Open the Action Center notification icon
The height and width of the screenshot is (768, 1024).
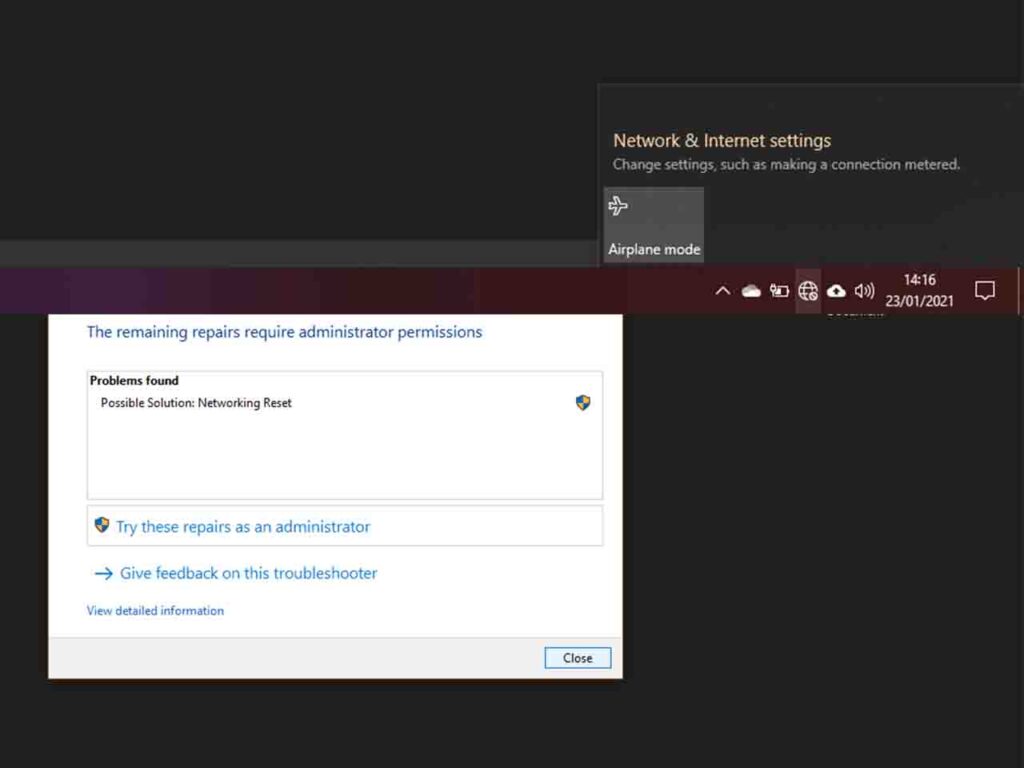tap(985, 291)
